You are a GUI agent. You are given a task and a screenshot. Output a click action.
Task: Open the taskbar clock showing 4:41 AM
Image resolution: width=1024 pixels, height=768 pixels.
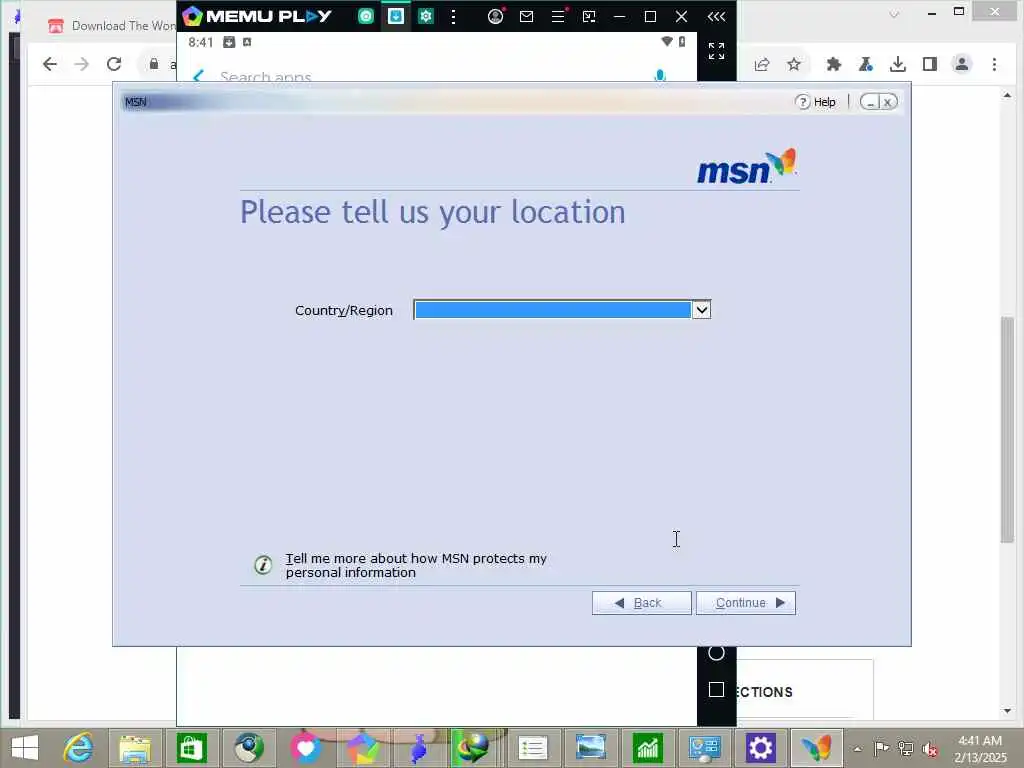[x=980, y=748]
